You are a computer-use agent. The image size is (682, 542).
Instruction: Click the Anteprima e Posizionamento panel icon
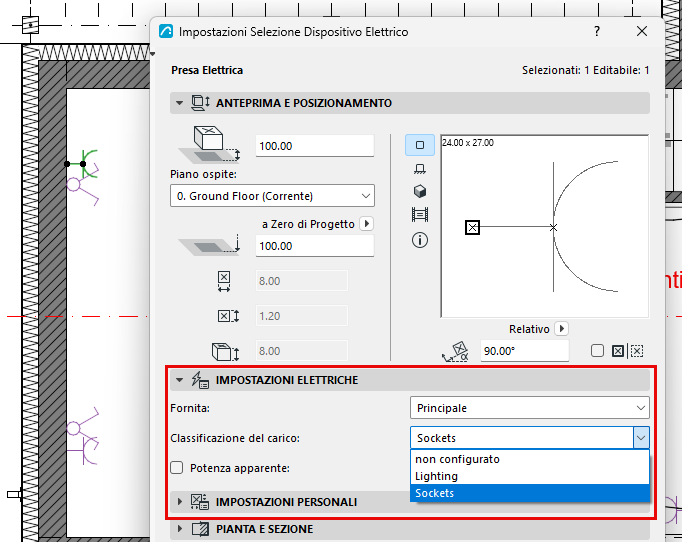pos(201,103)
